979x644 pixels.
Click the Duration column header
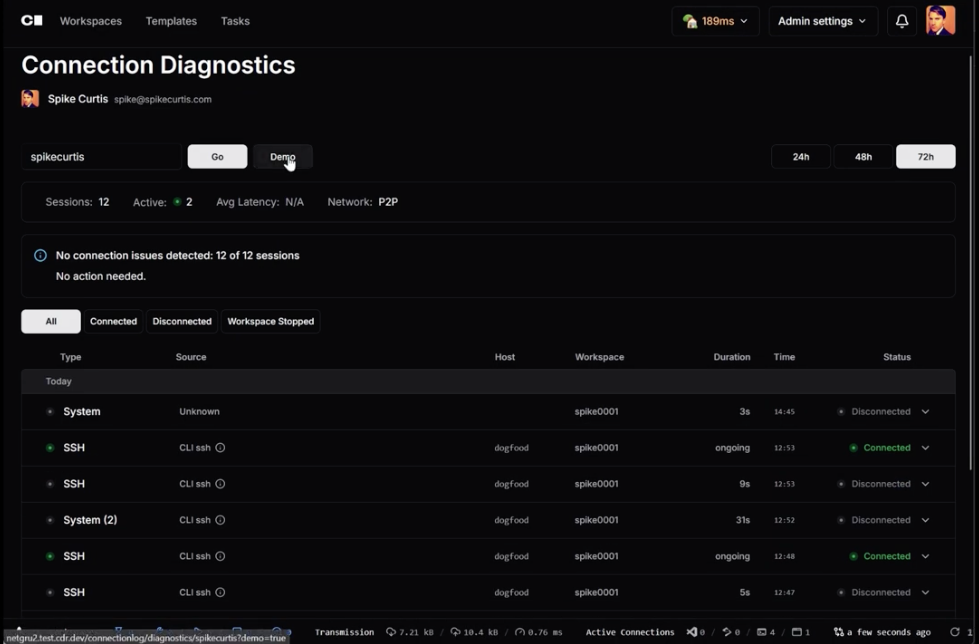(x=732, y=357)
